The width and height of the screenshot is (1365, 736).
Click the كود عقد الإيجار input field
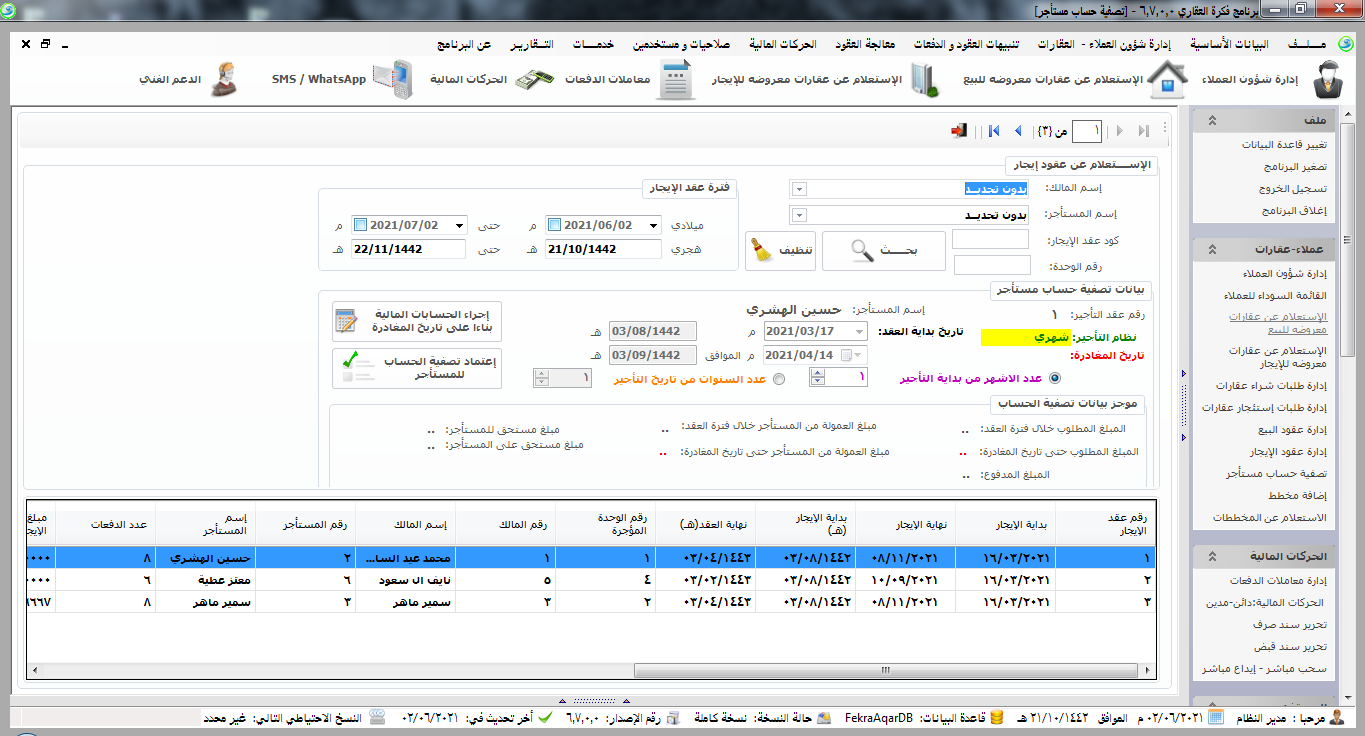pyautogui.click(x=990, y=240)
